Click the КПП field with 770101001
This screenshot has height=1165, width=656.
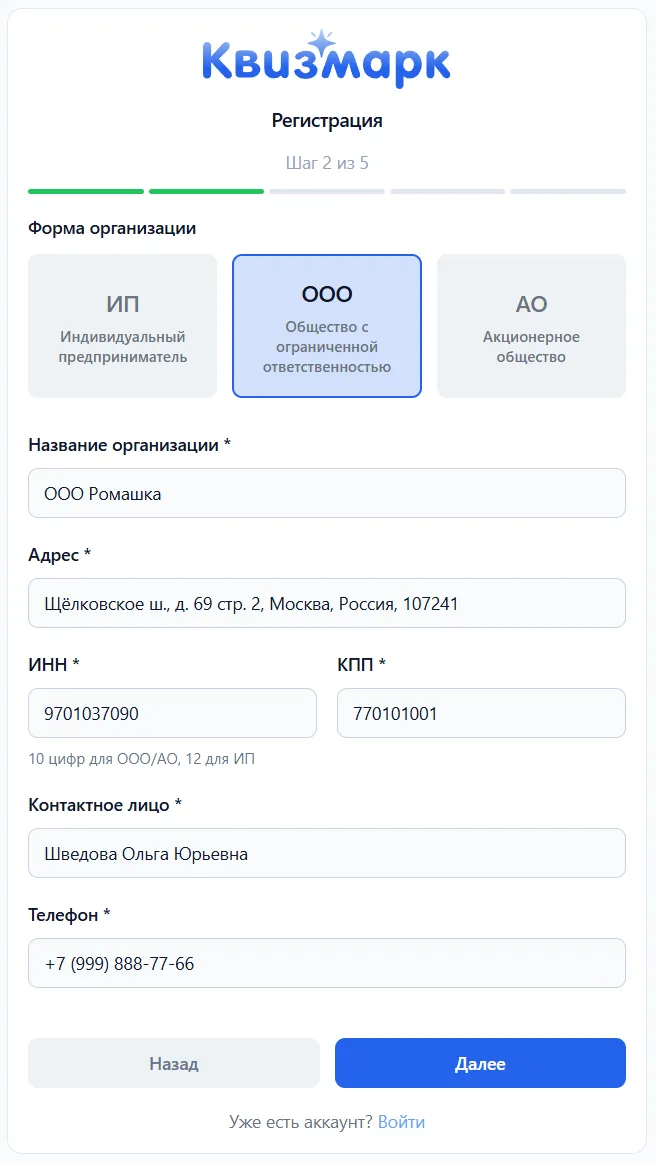coord(481,713)
